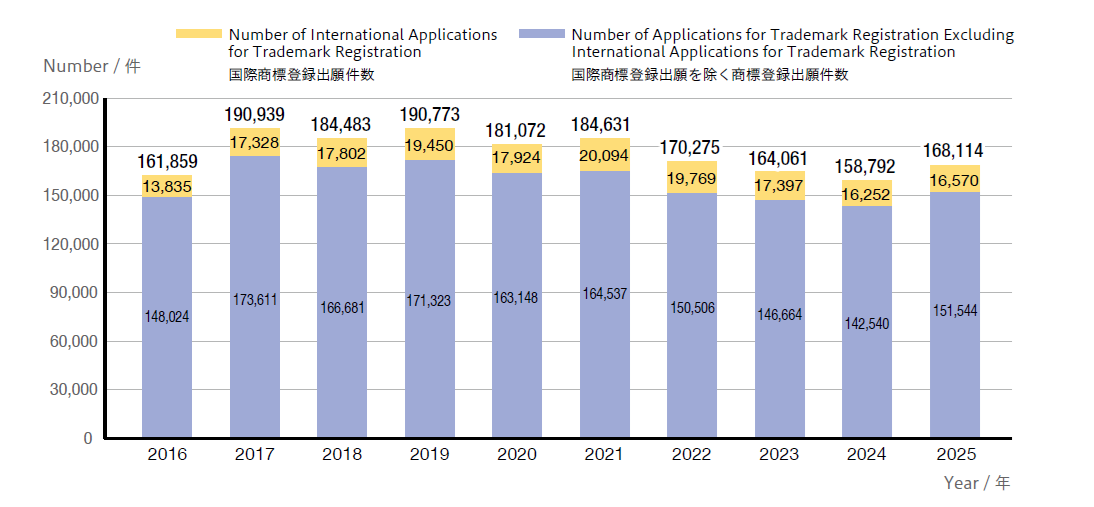Click the 168,114 total above the 2025 bar

pos(954,151)
